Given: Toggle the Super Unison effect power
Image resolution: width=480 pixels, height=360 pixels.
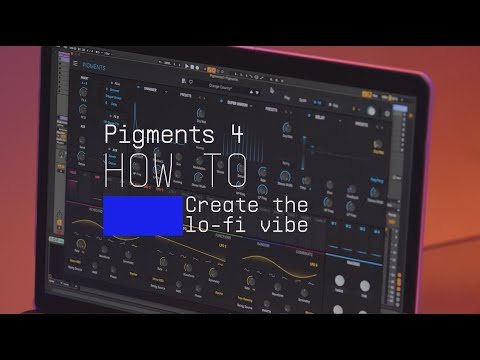Looking at the screenshot, I should (x=221, y=101).
